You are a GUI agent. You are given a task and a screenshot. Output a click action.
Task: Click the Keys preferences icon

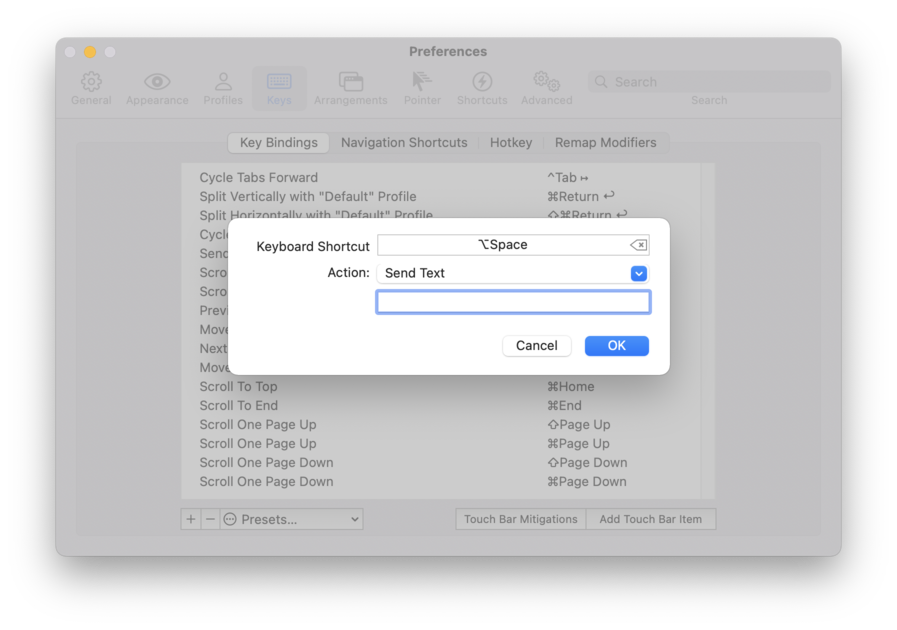point(279,85)
